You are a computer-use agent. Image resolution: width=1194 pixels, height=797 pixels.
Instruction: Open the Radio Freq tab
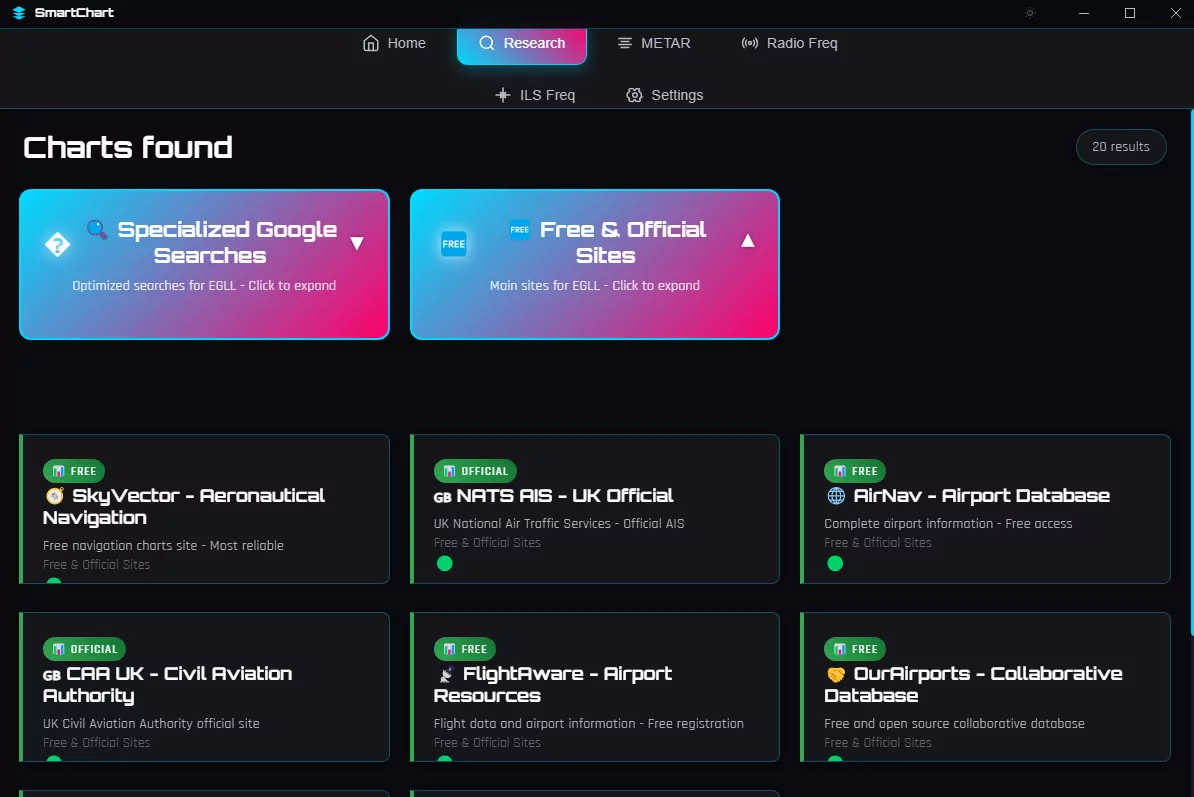pyautogui.click(x=789, y=43)
